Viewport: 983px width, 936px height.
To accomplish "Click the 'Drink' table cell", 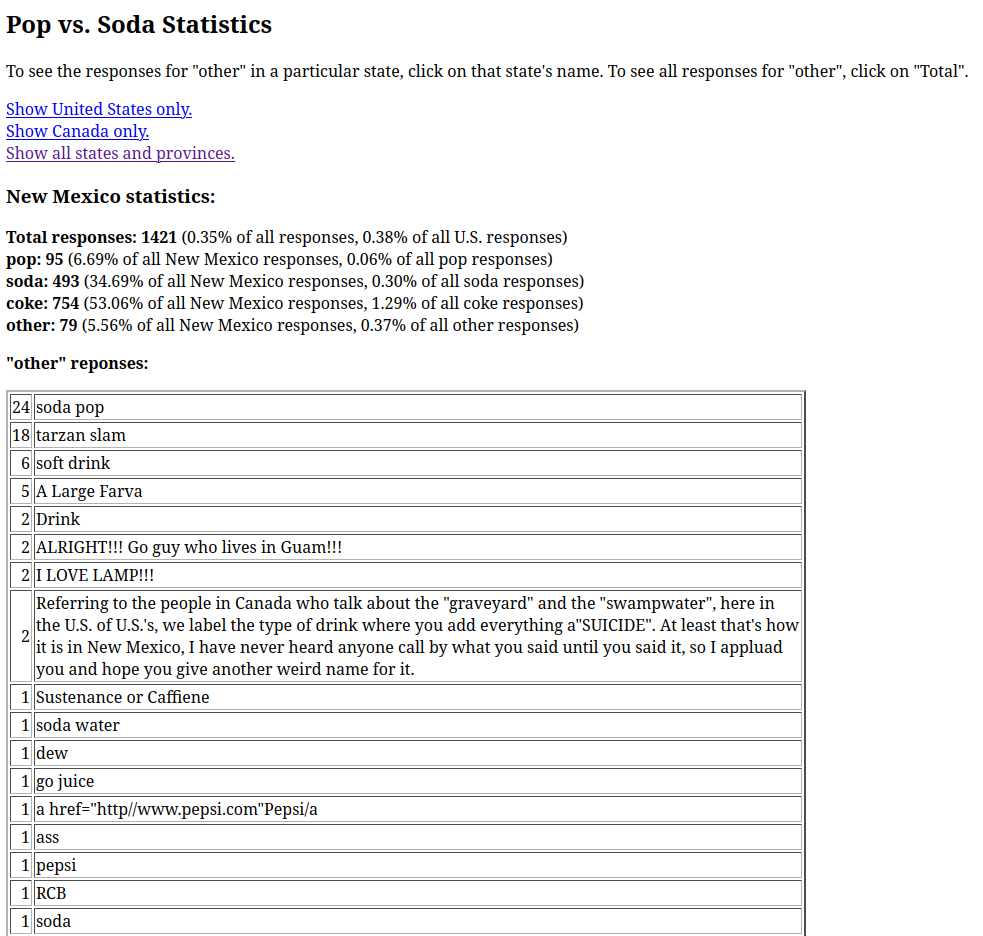I will pos(418,519).
